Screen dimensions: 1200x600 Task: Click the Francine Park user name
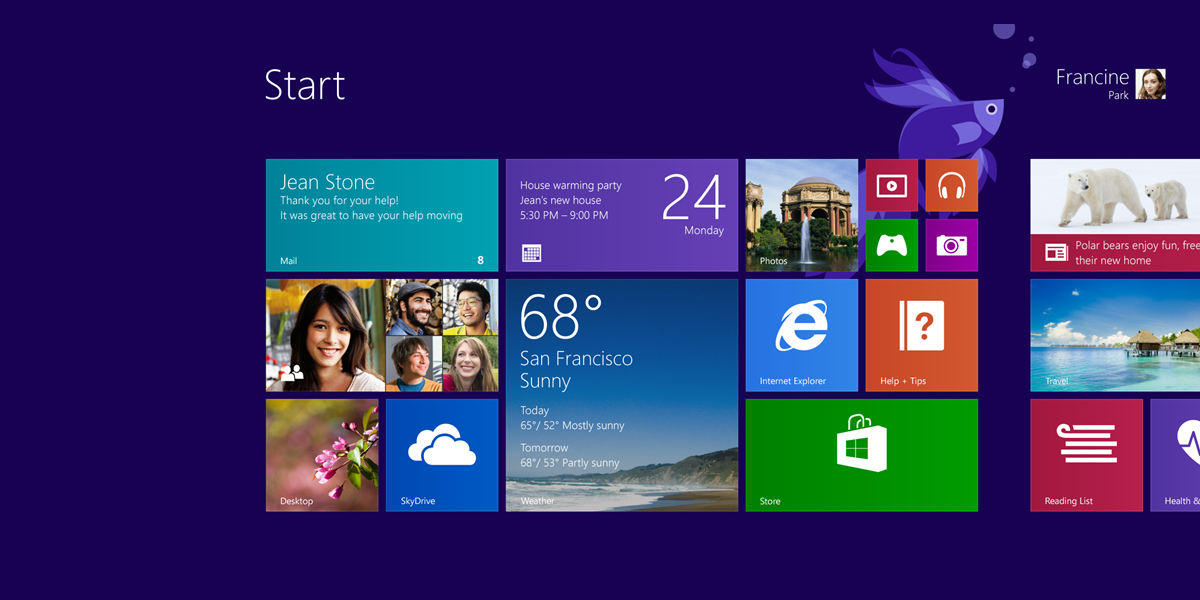(x=1092, y=84)
